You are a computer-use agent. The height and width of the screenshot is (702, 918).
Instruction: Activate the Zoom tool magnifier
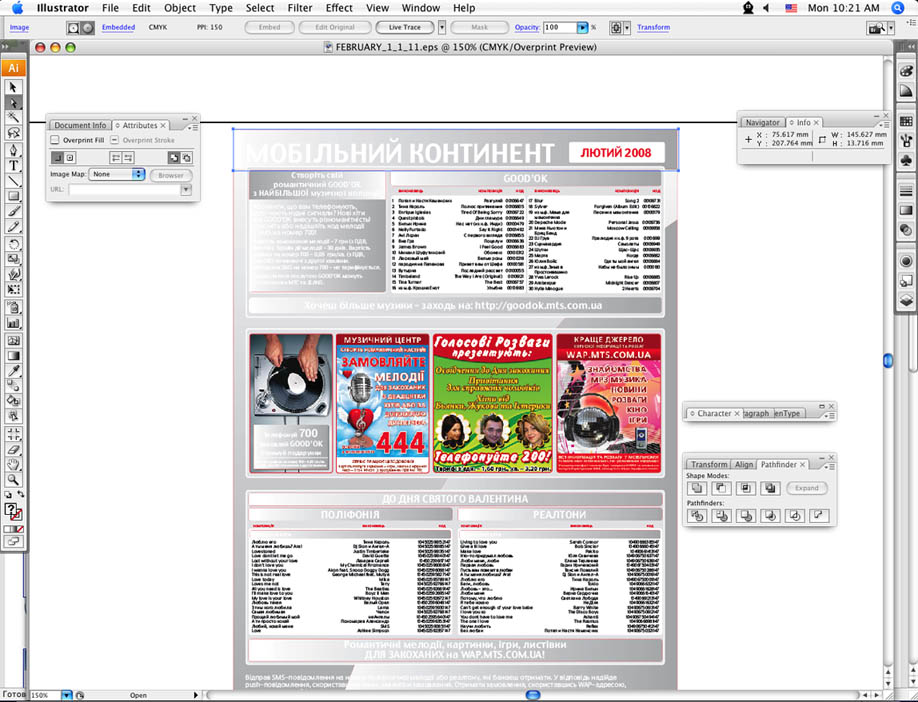point(13,480)
